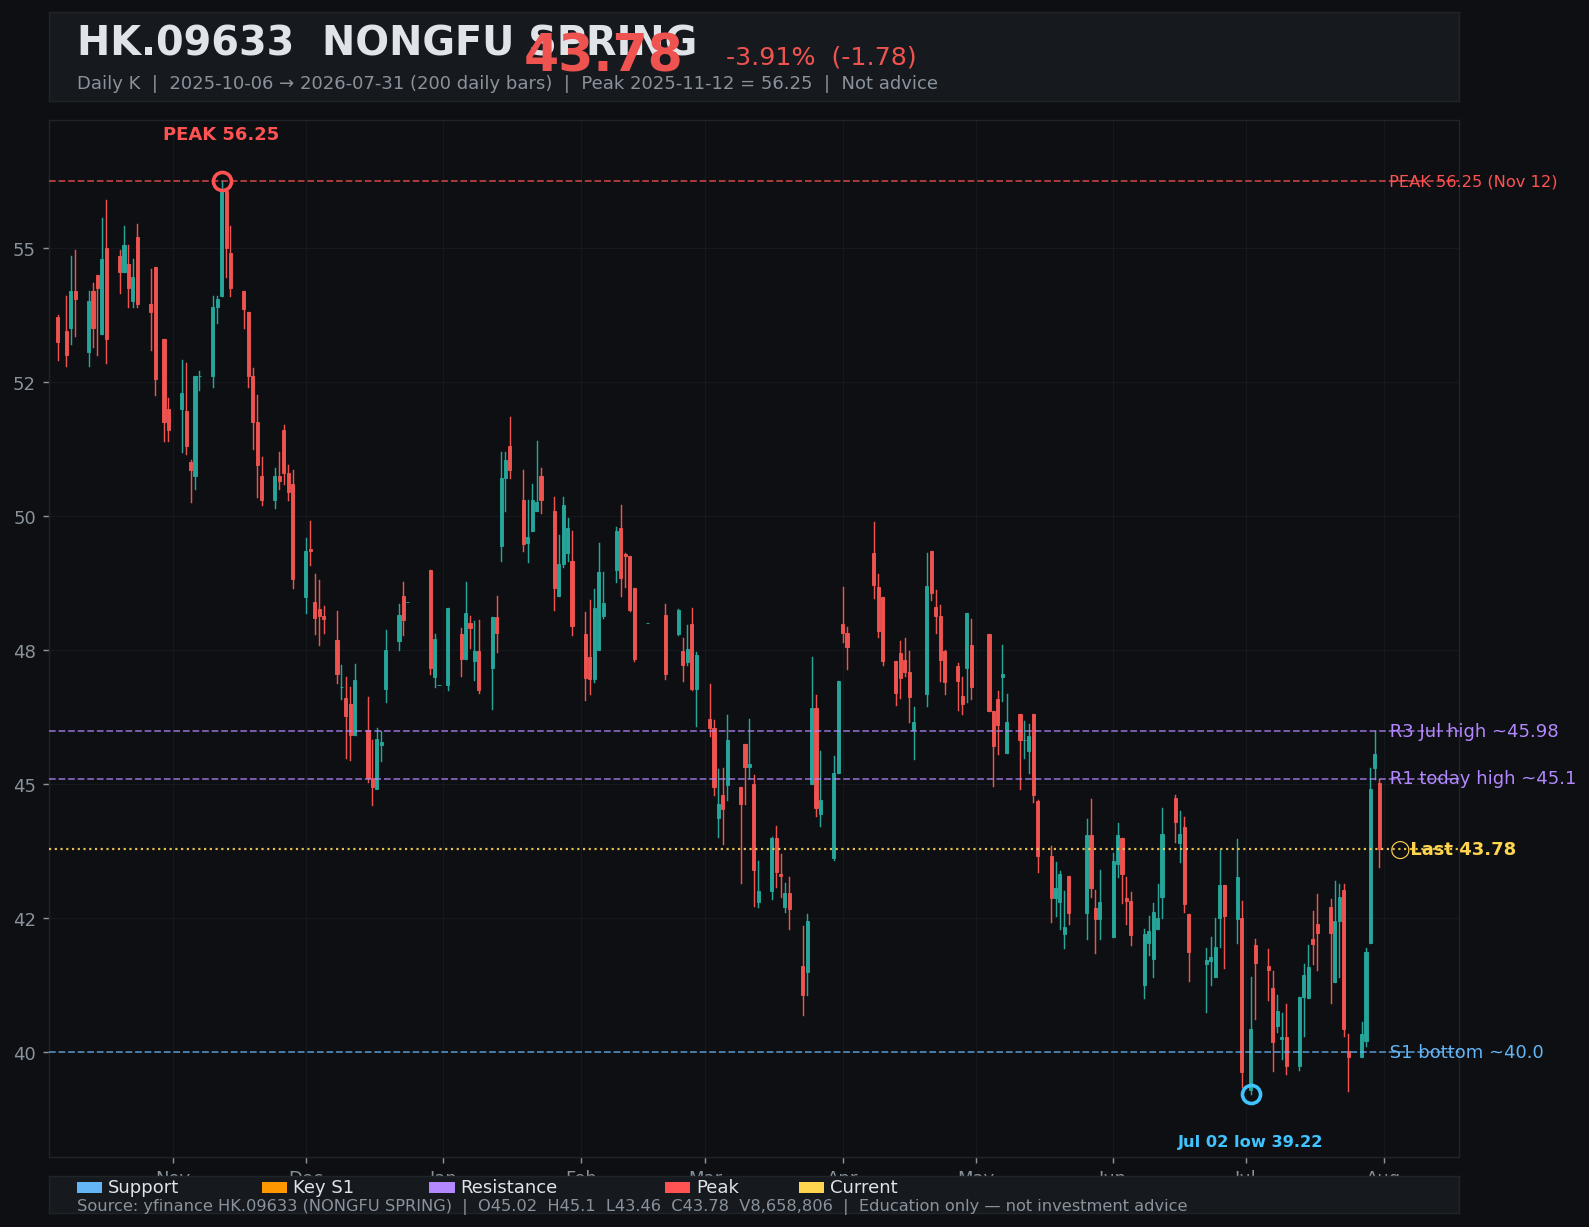Click the blue Support legend swatch
This screenshot has width=1589, height=1227.
click(x=89, y=1187)
